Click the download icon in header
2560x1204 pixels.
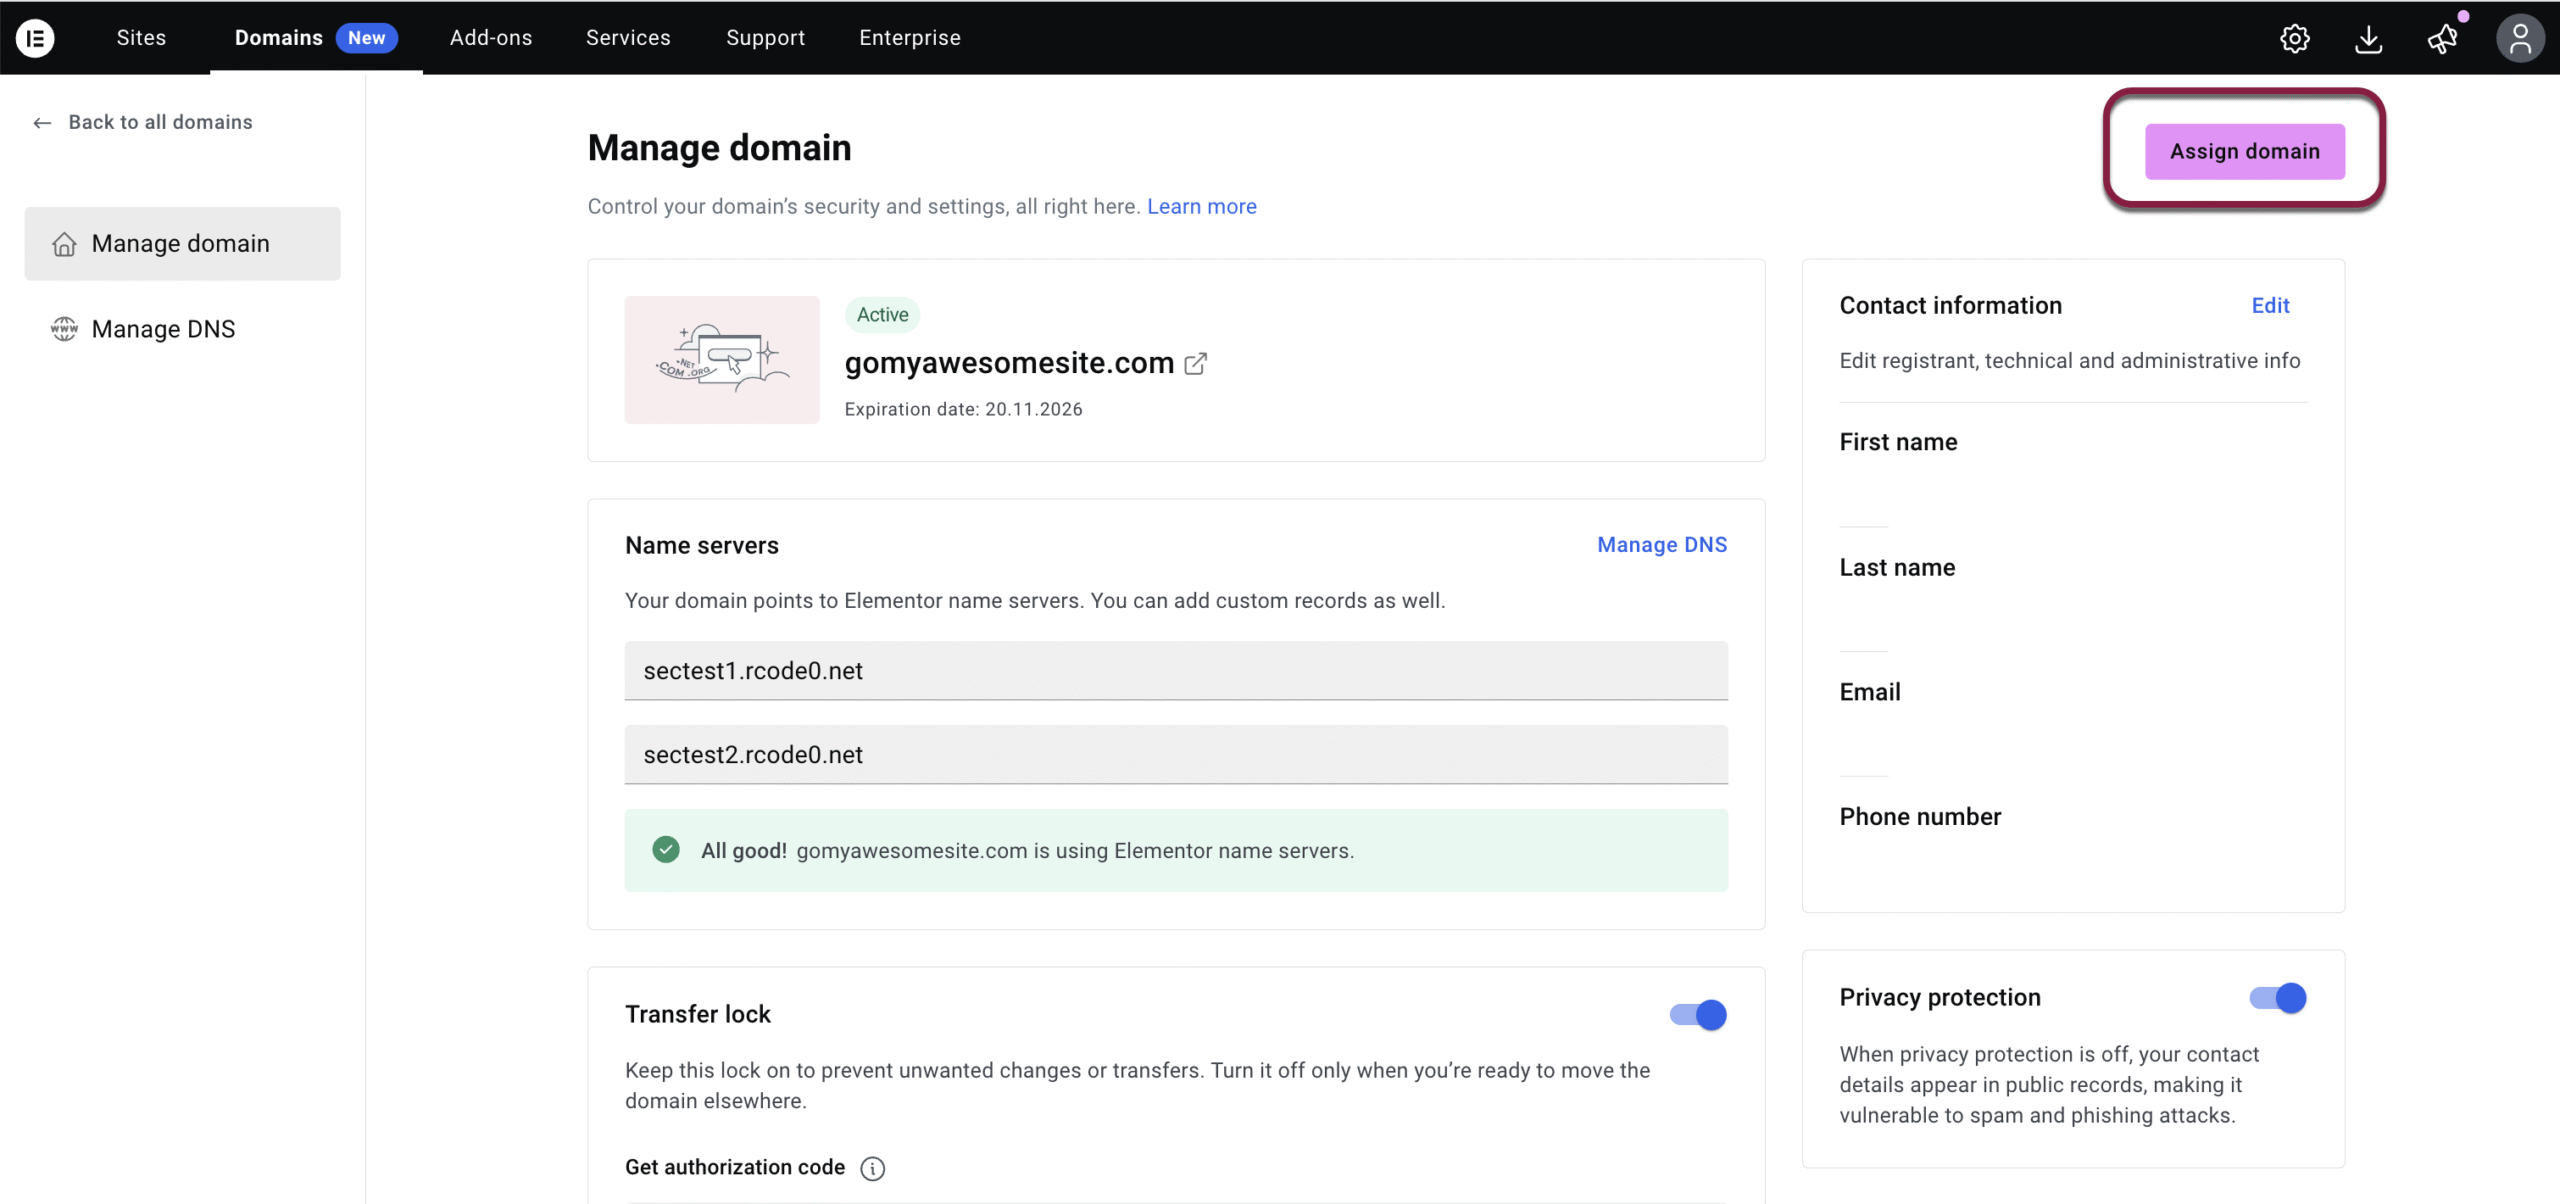(2368, 39)
